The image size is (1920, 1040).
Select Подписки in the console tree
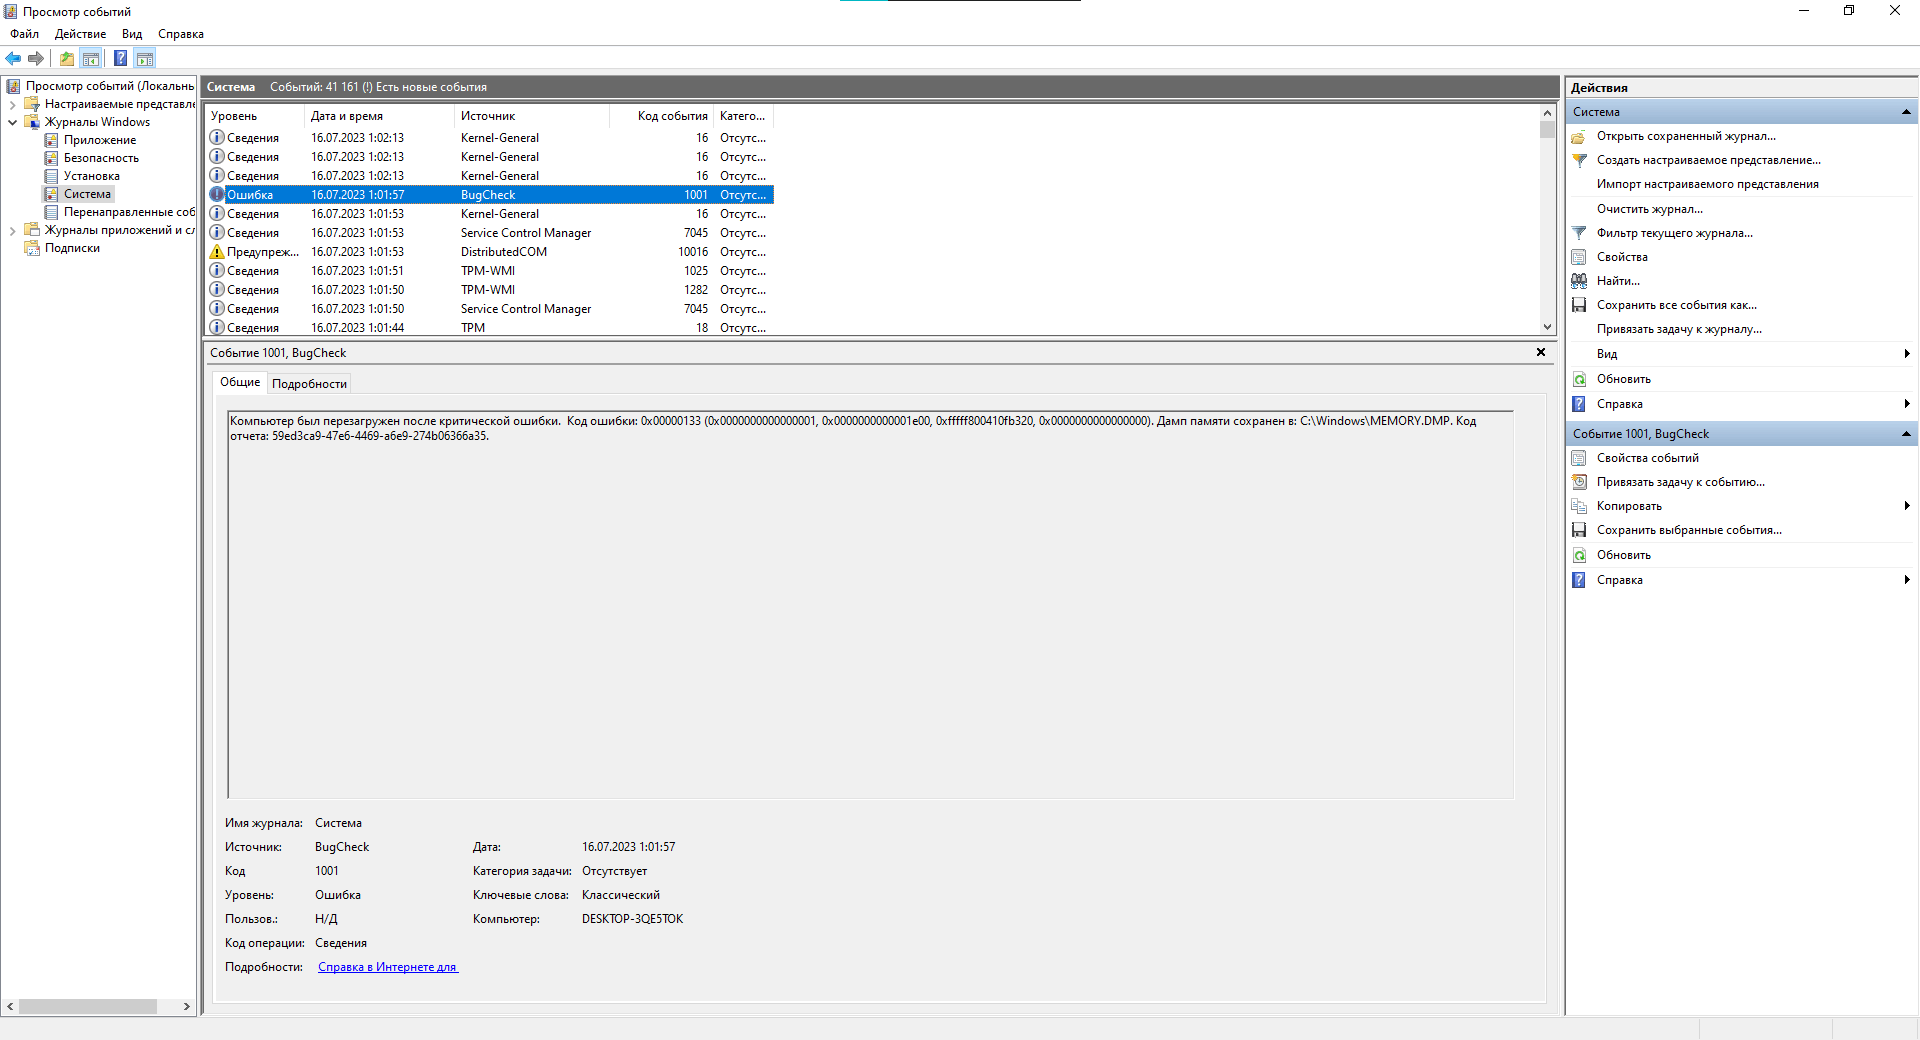tap(72, 248)
